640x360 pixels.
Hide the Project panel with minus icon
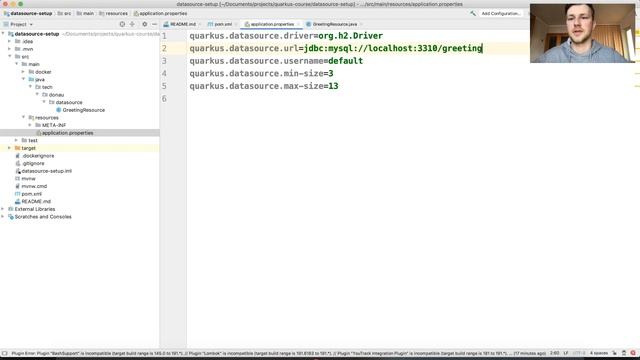pos(154,24)
